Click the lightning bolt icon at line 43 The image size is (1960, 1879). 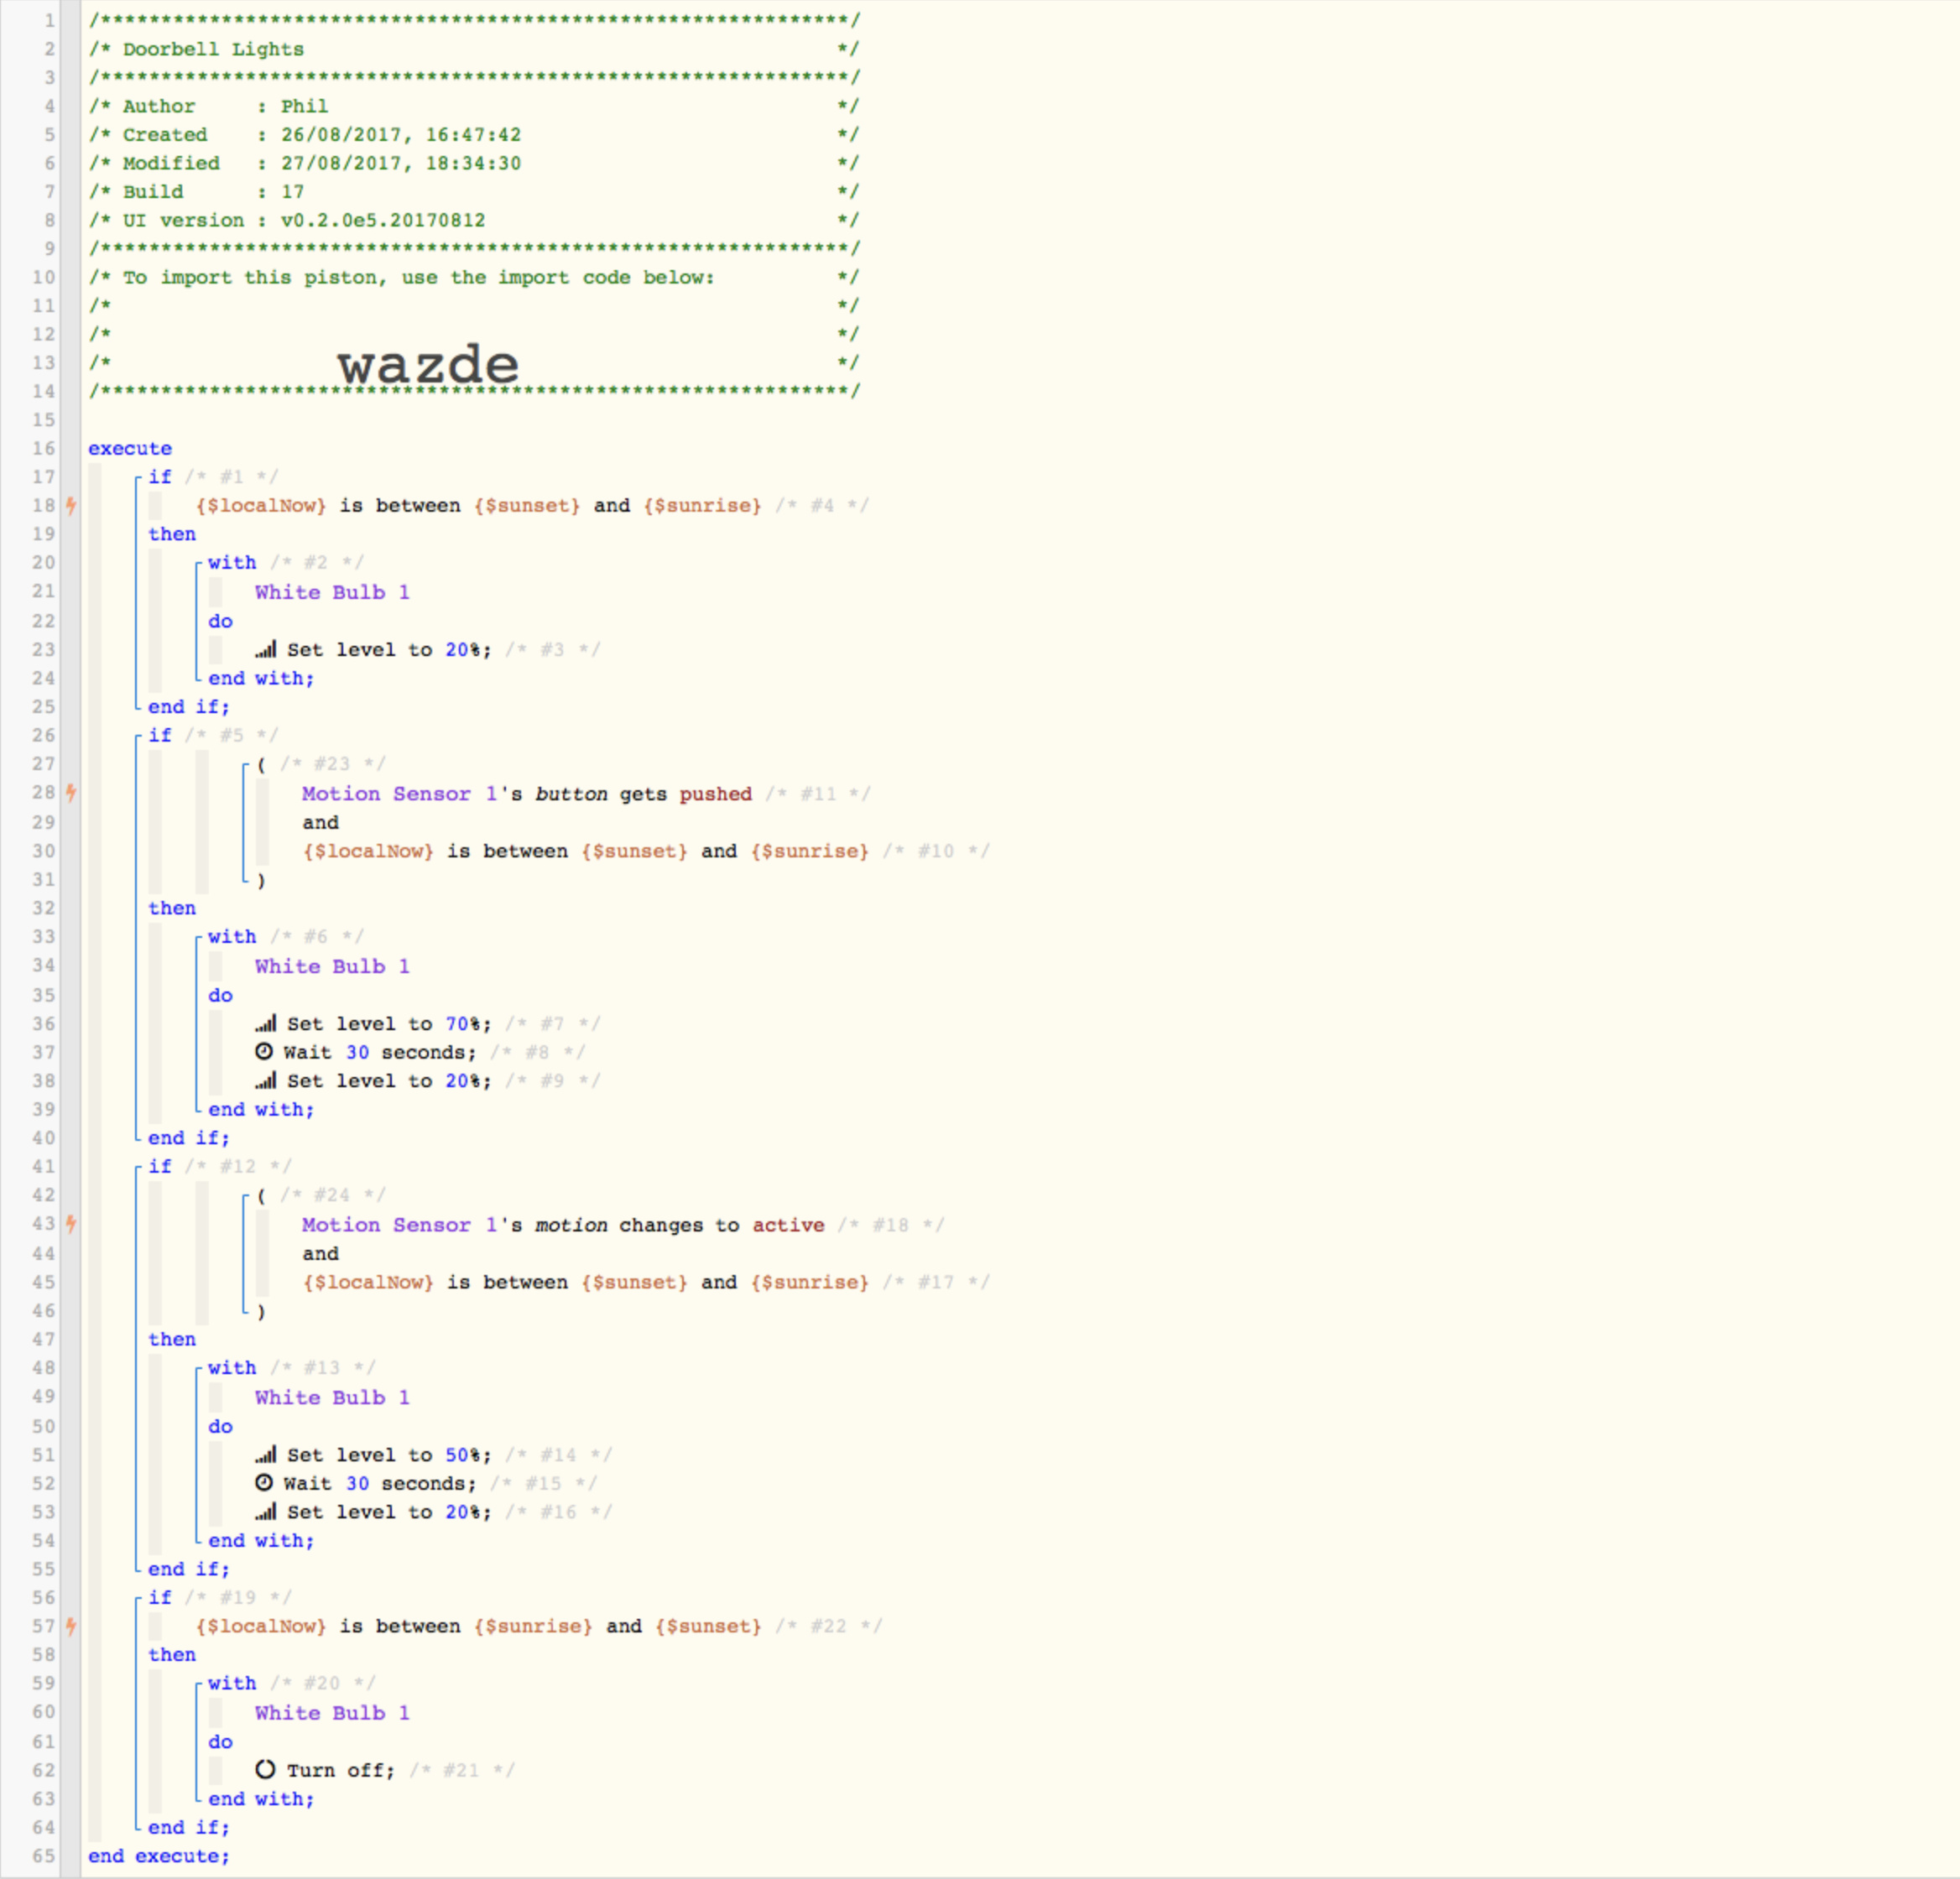(x=71, y=1223)
